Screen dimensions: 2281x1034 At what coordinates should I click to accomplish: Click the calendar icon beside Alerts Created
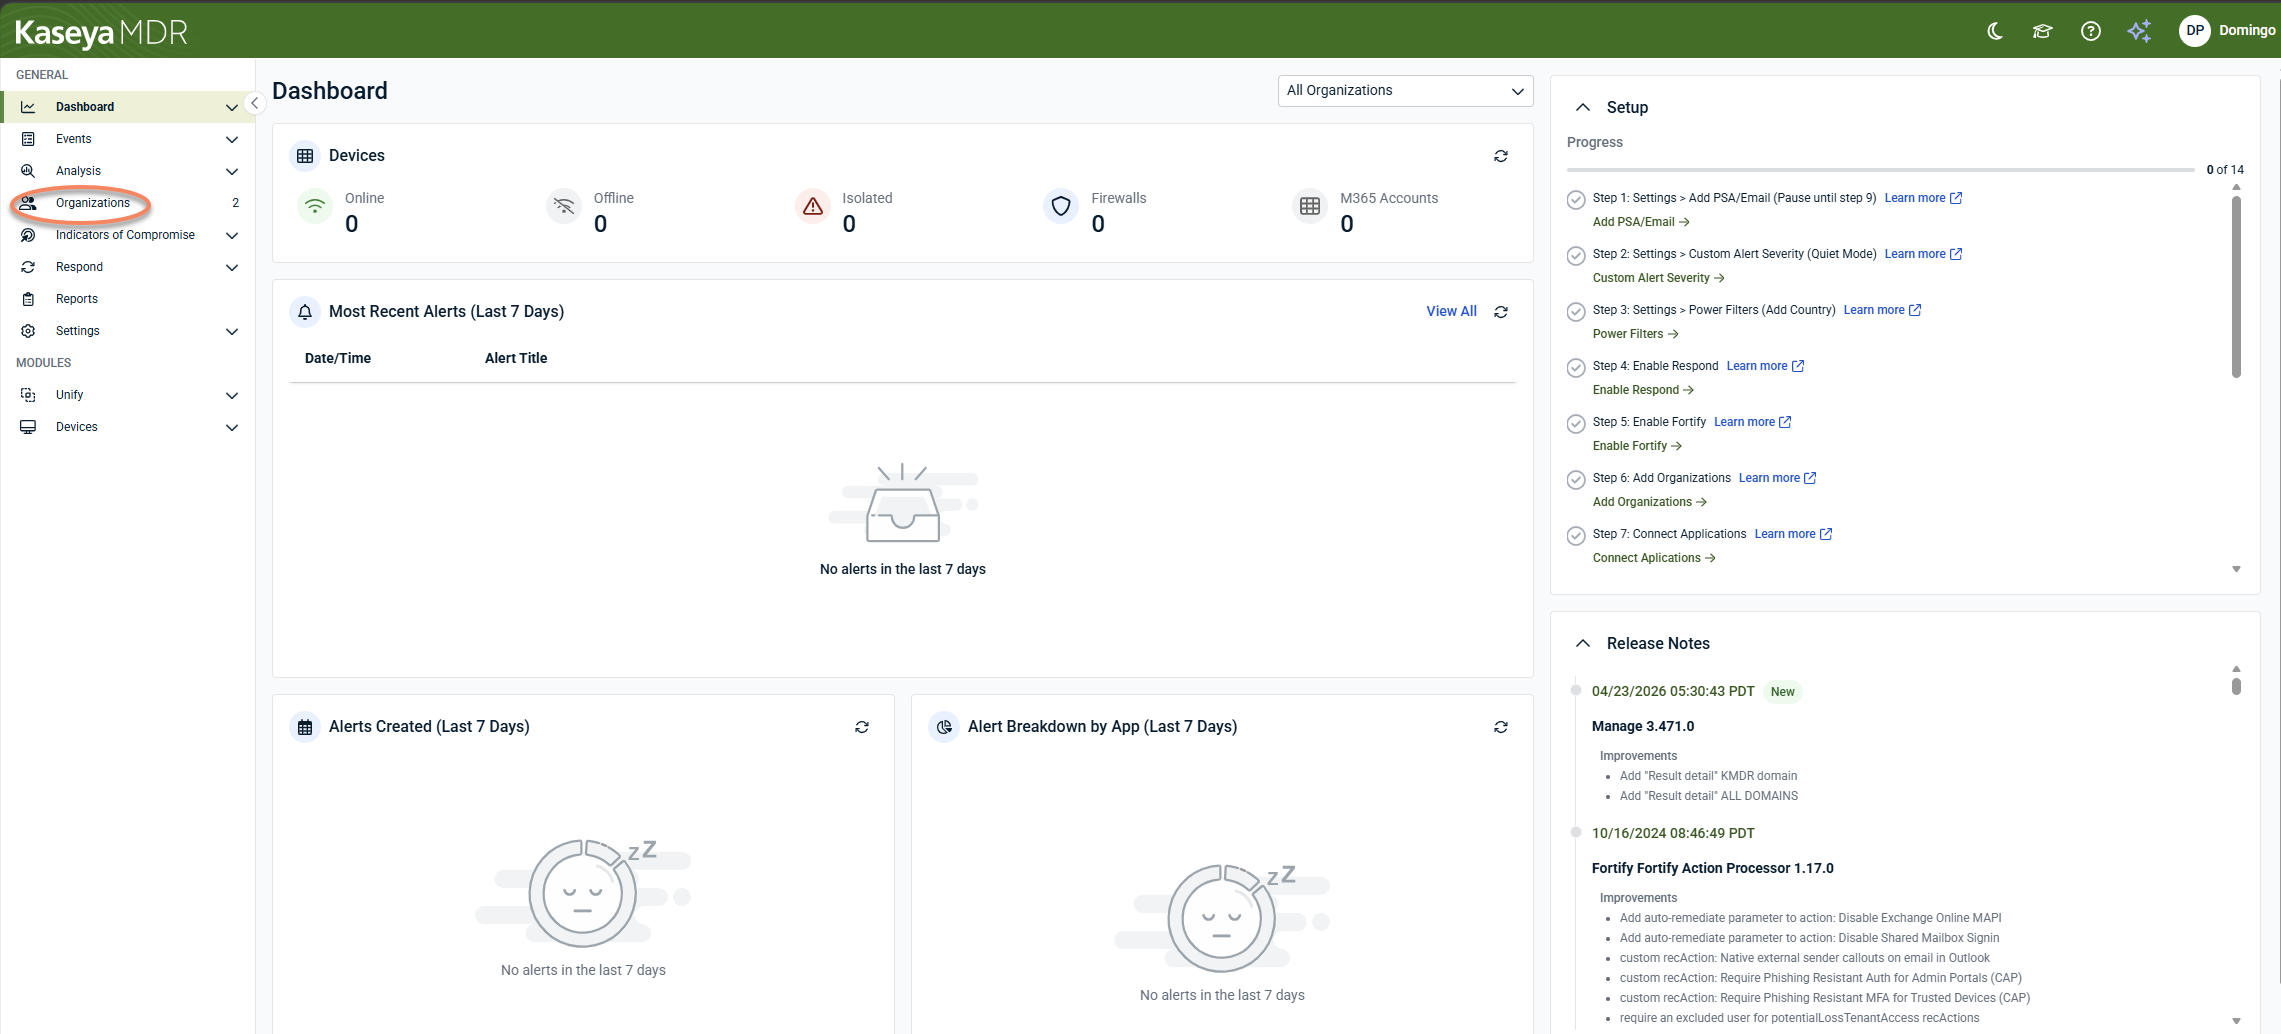tap(305, 727)
